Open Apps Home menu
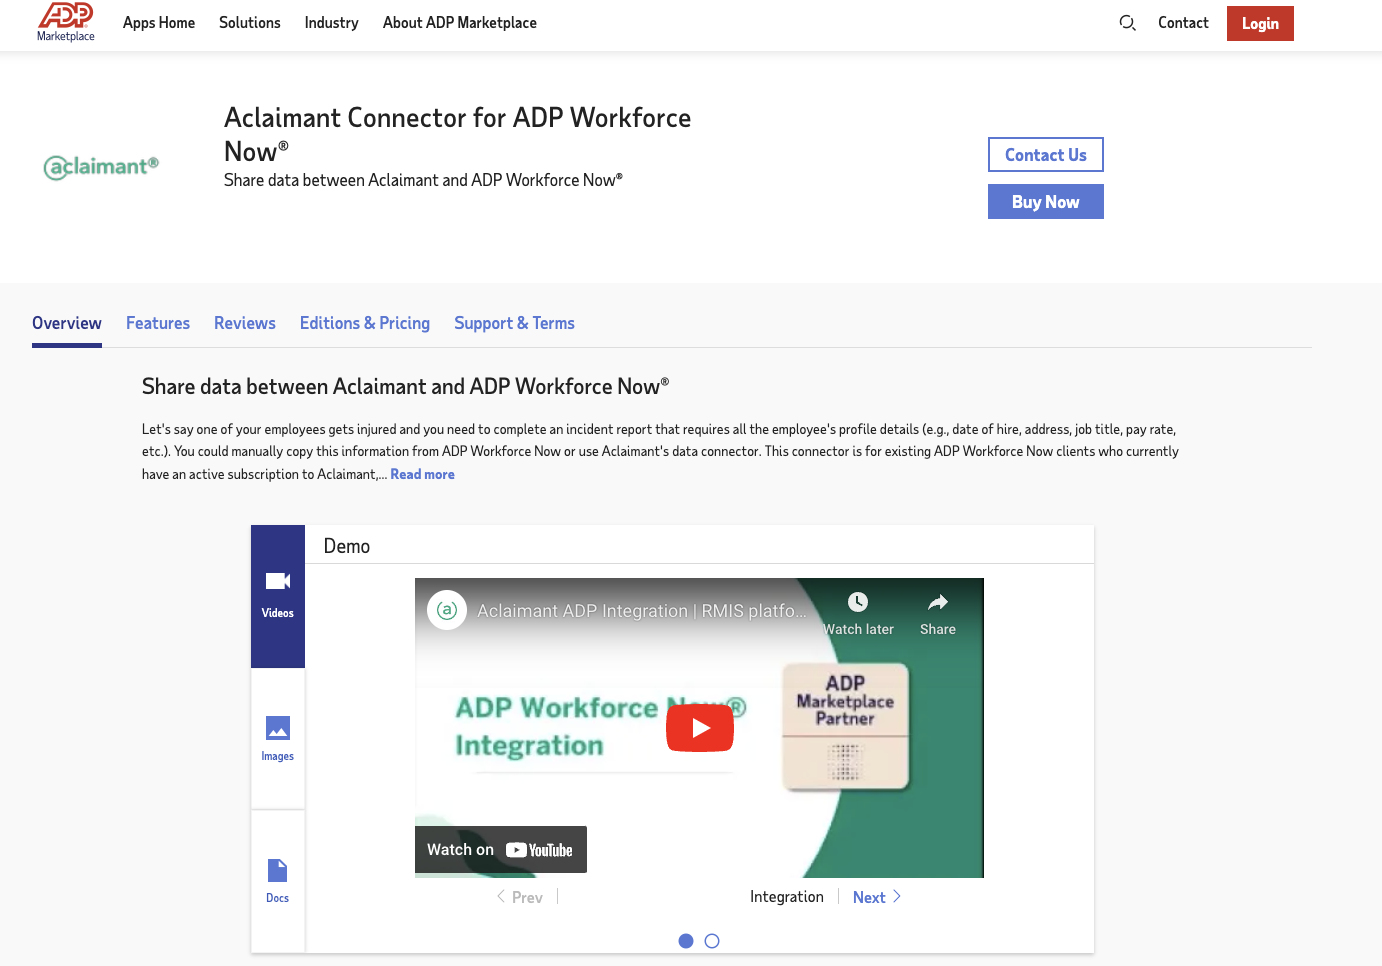Screen dimensions: 1382x966 (x=159, y=23)
